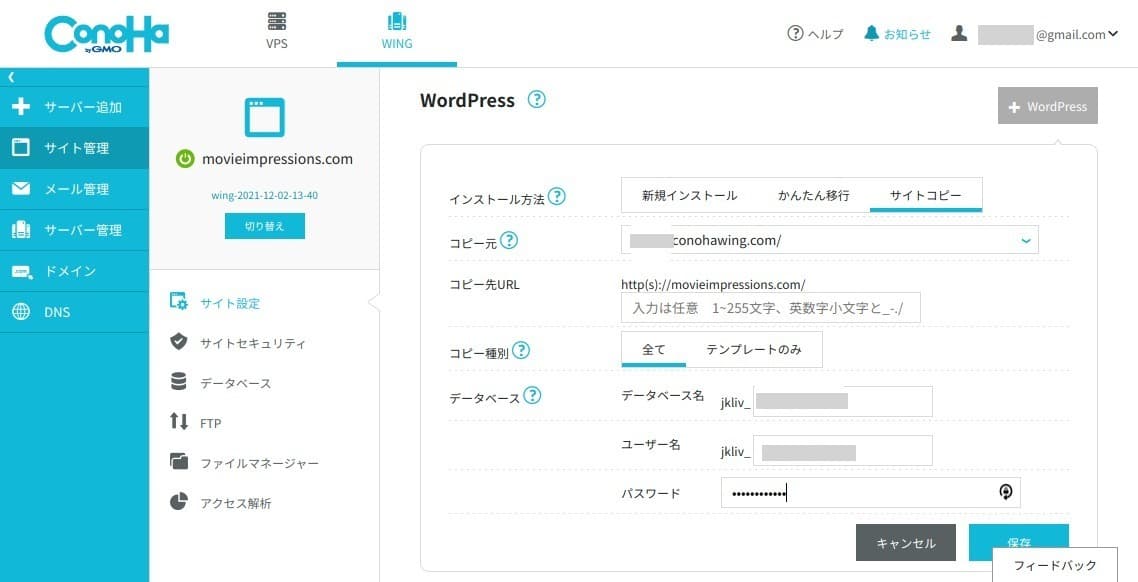Viewport: 1138px width, 582px height.
Task: Click the DNS globe icon
Action: pos(21,312)
